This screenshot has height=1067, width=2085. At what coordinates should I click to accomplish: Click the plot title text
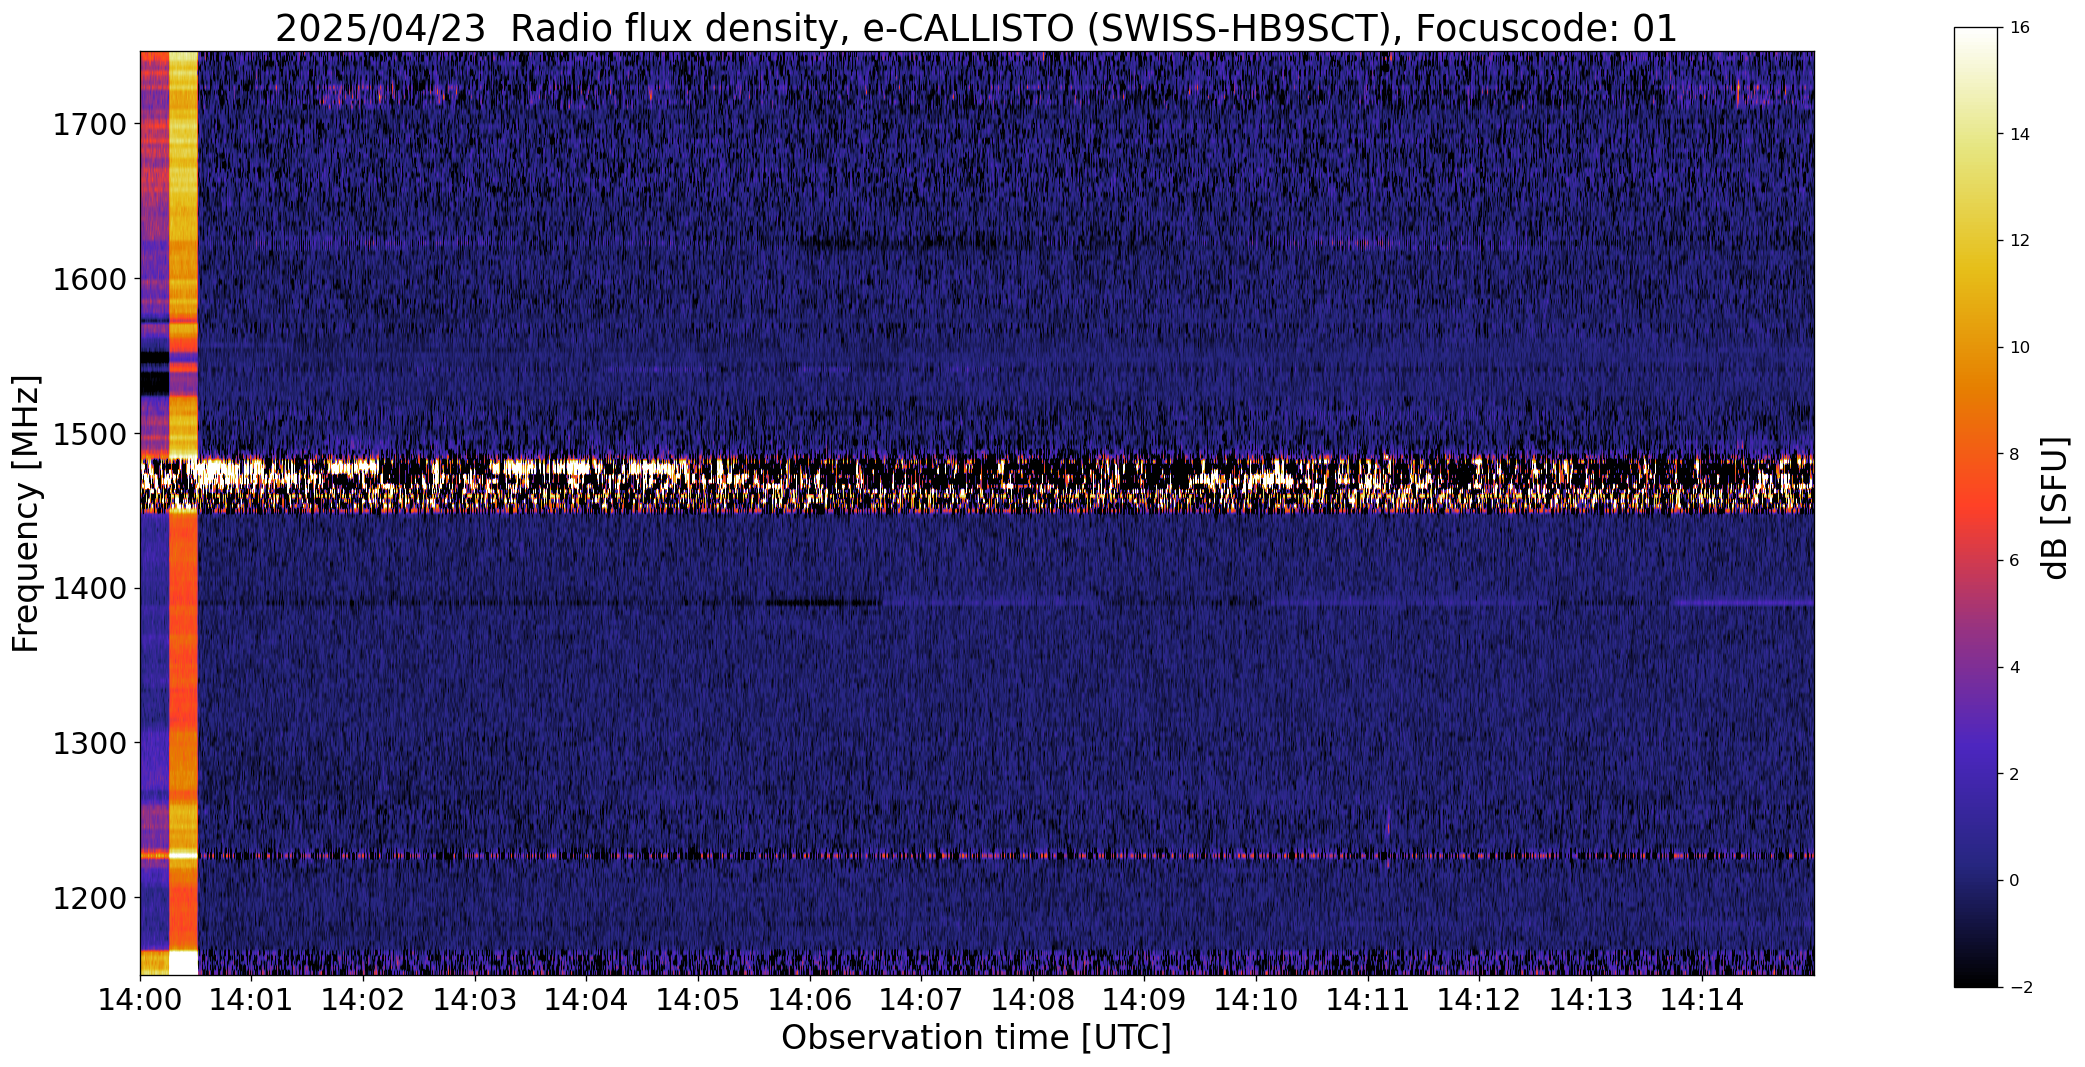coord(976,28)
